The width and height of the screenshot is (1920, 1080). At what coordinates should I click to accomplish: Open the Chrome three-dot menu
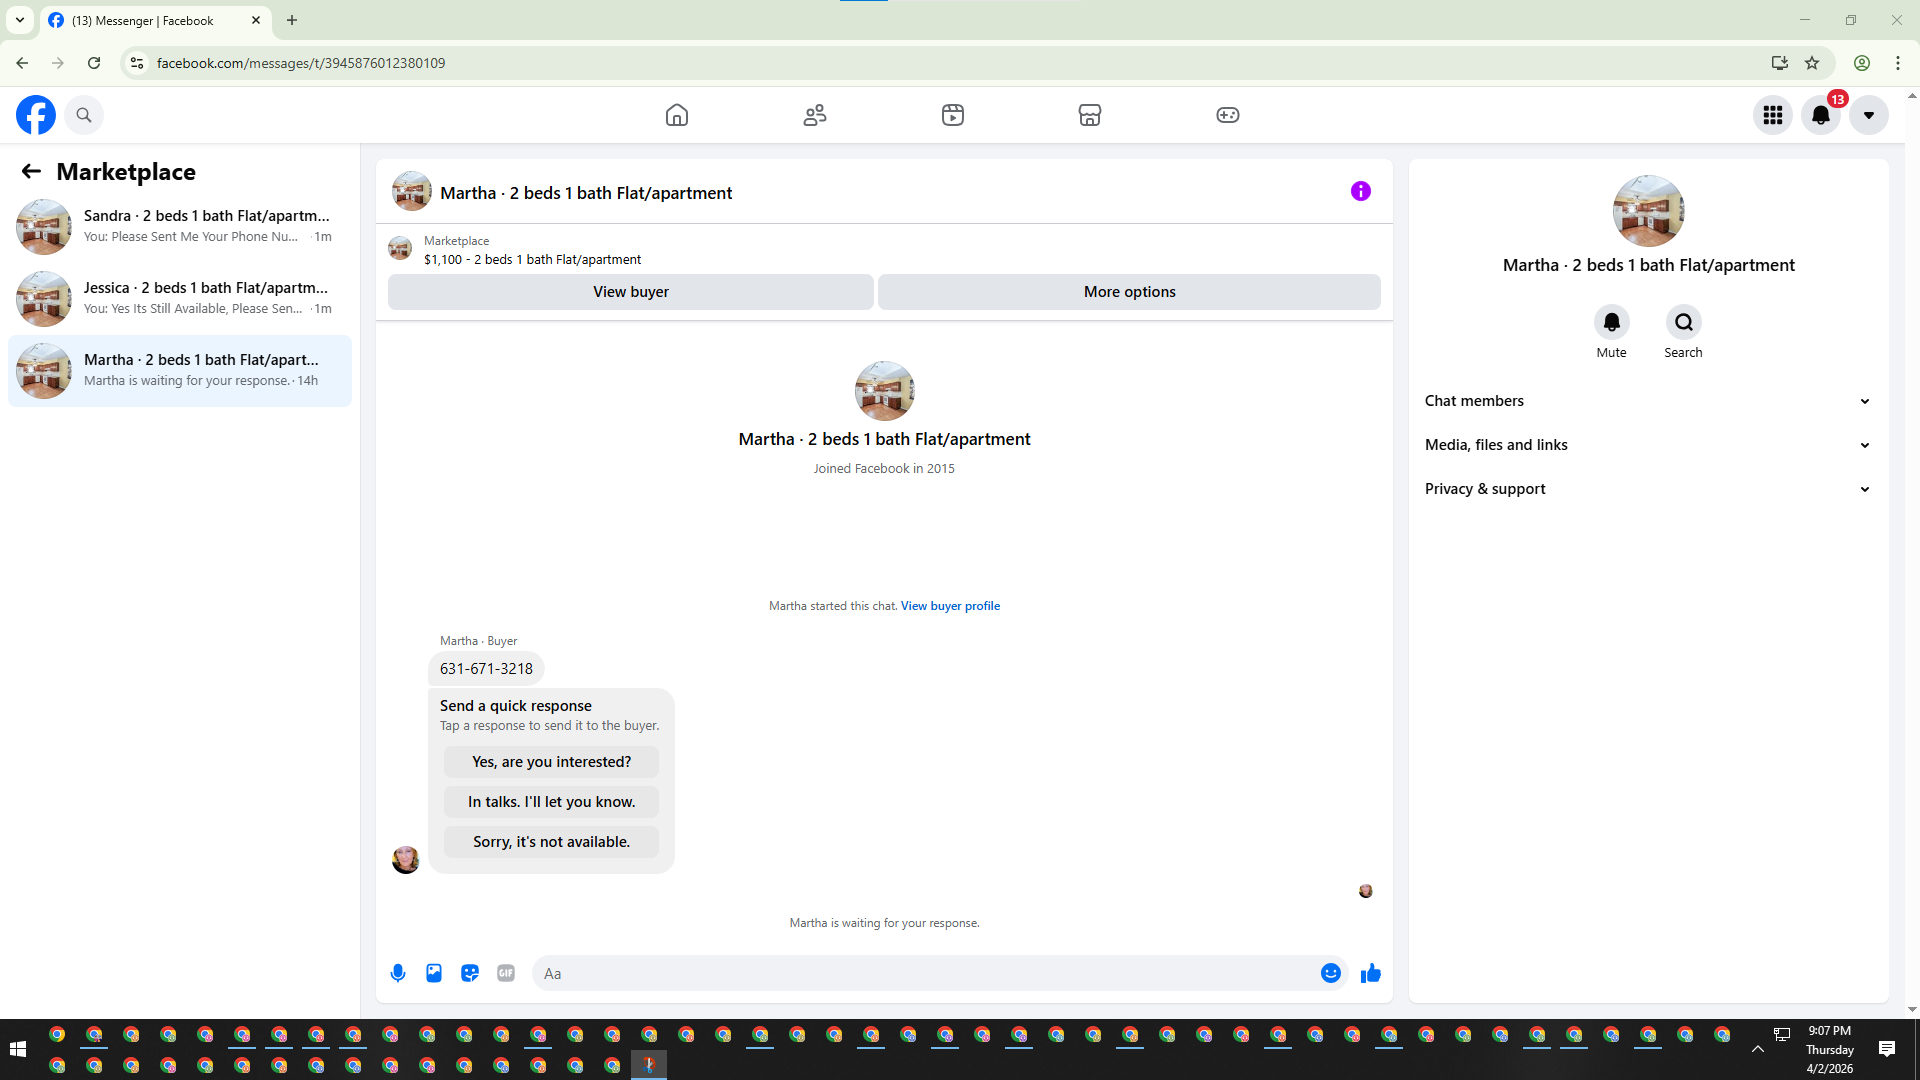pos(1898,63)
